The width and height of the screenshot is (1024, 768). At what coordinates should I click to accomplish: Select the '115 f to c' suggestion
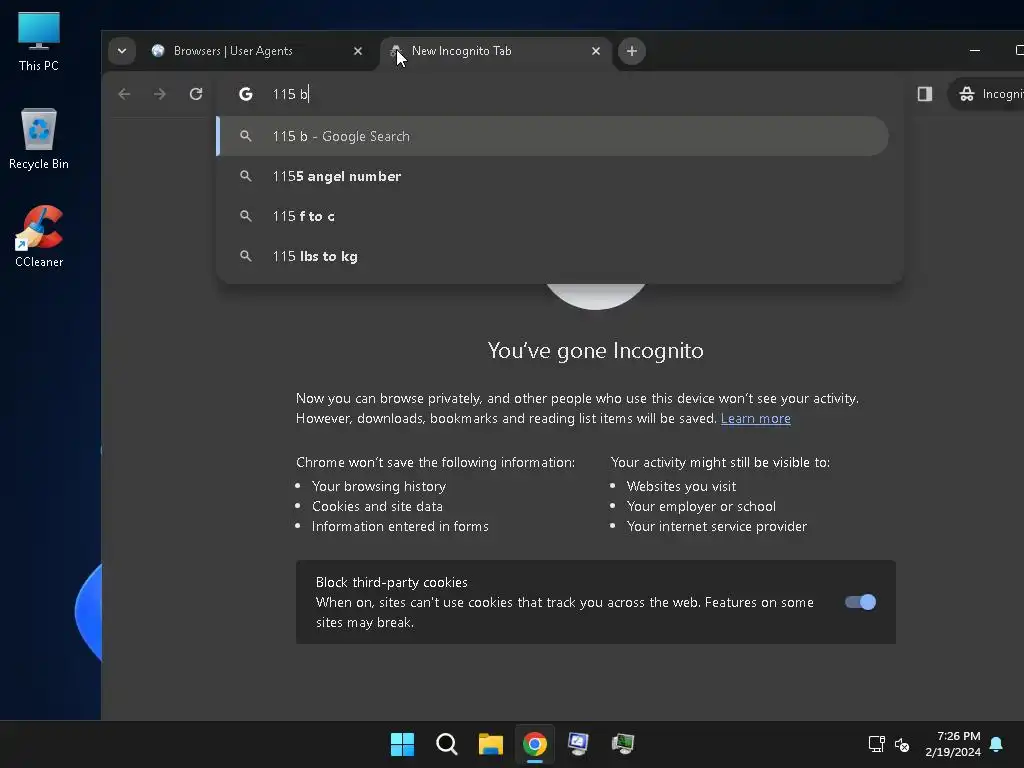pos(552,216)
